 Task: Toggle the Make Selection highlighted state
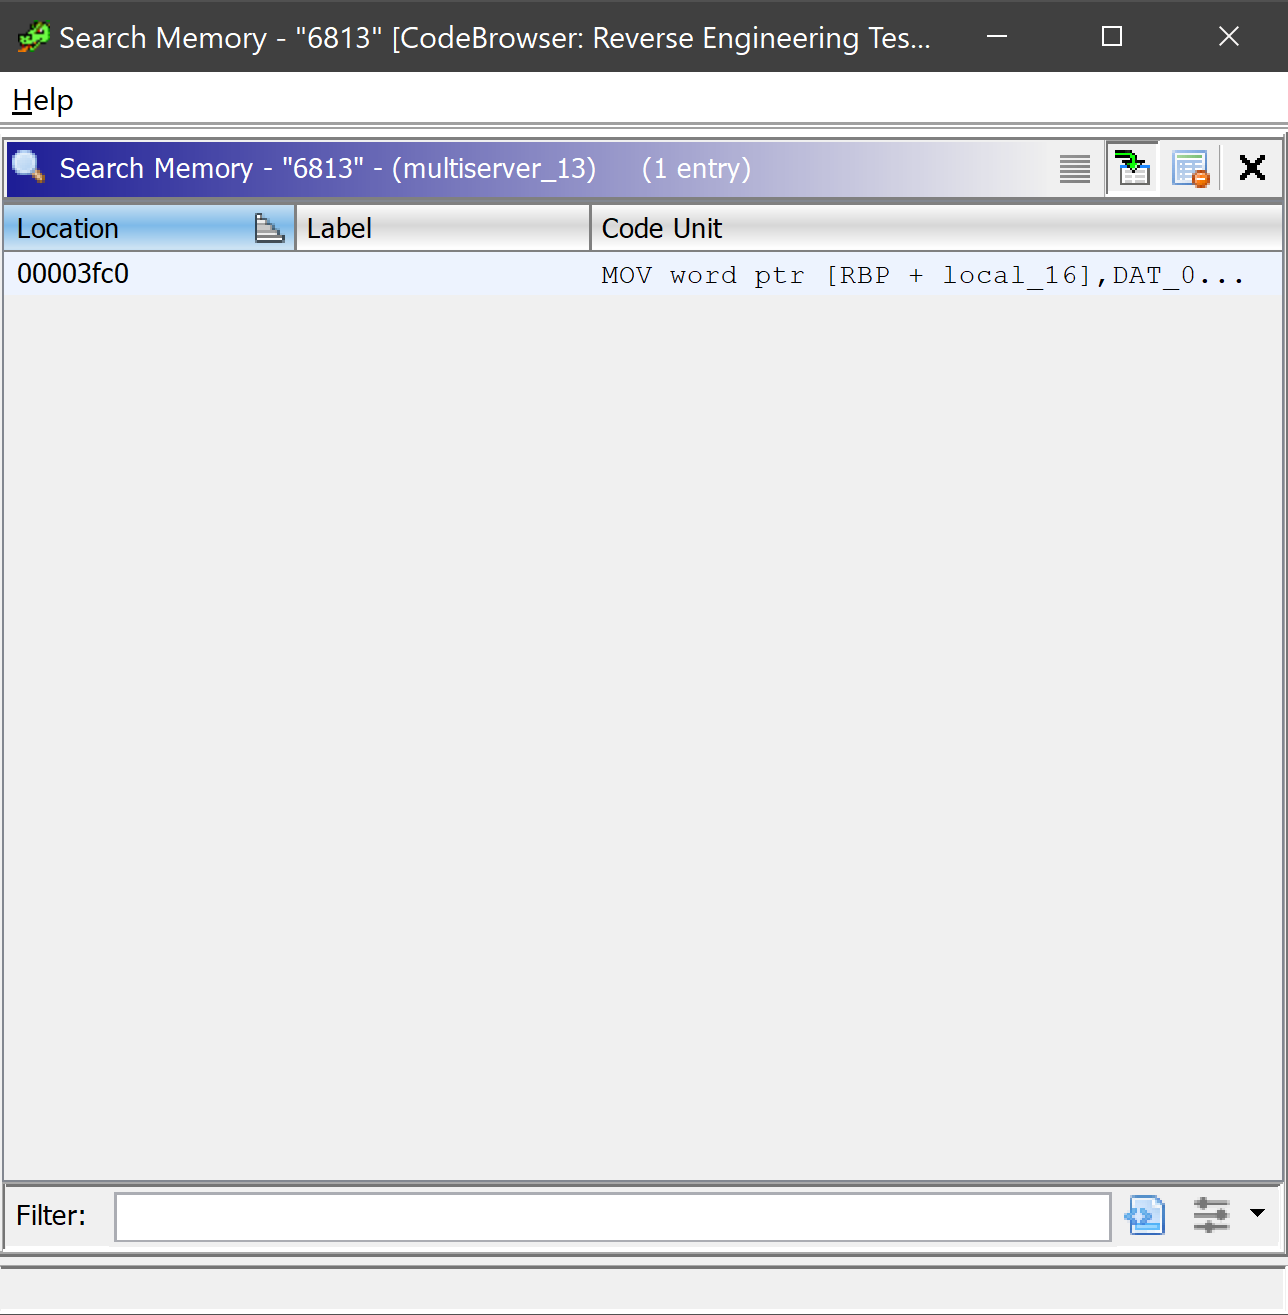[1131, 168]
